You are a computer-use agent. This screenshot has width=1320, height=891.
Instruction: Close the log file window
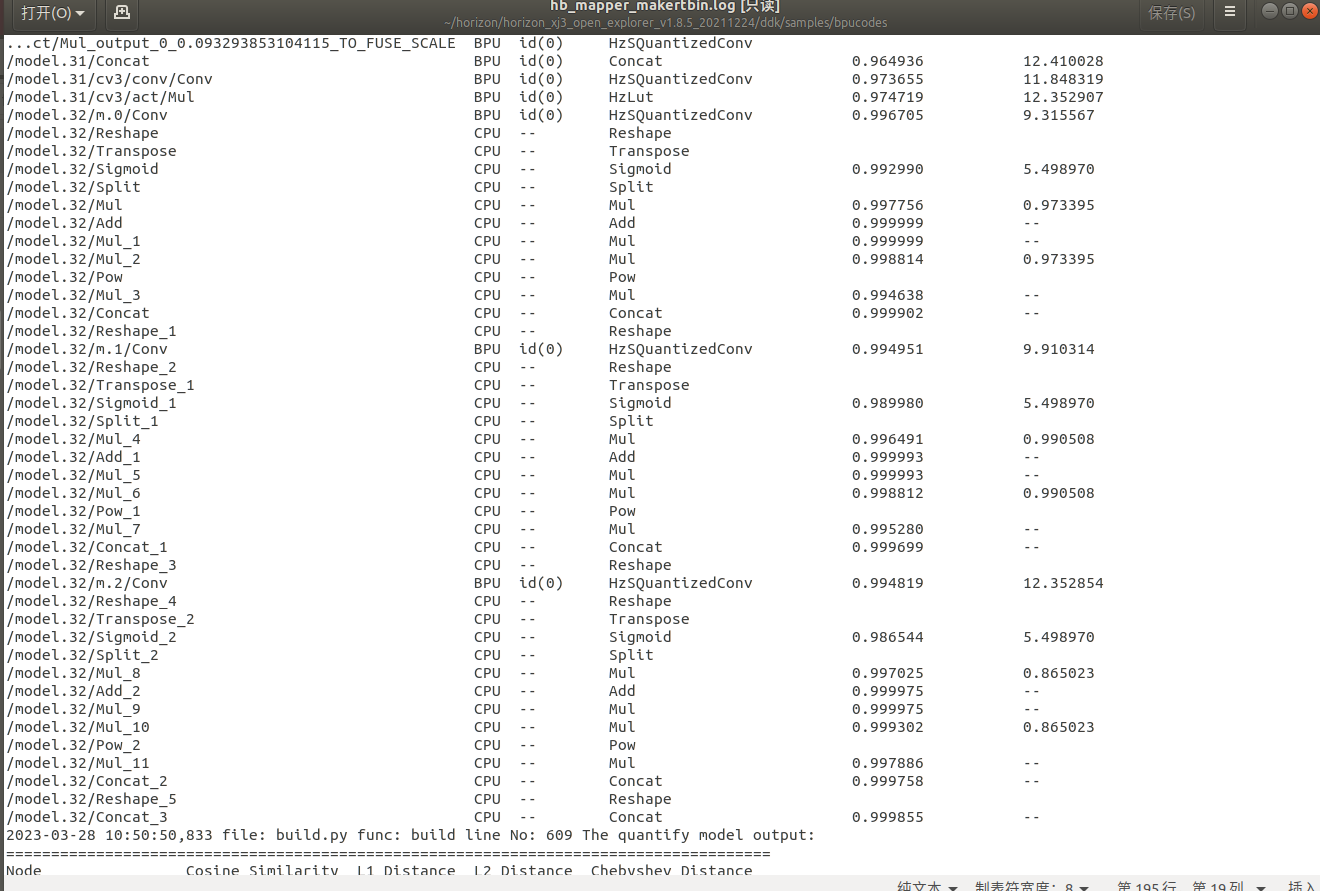point(1309,11)
